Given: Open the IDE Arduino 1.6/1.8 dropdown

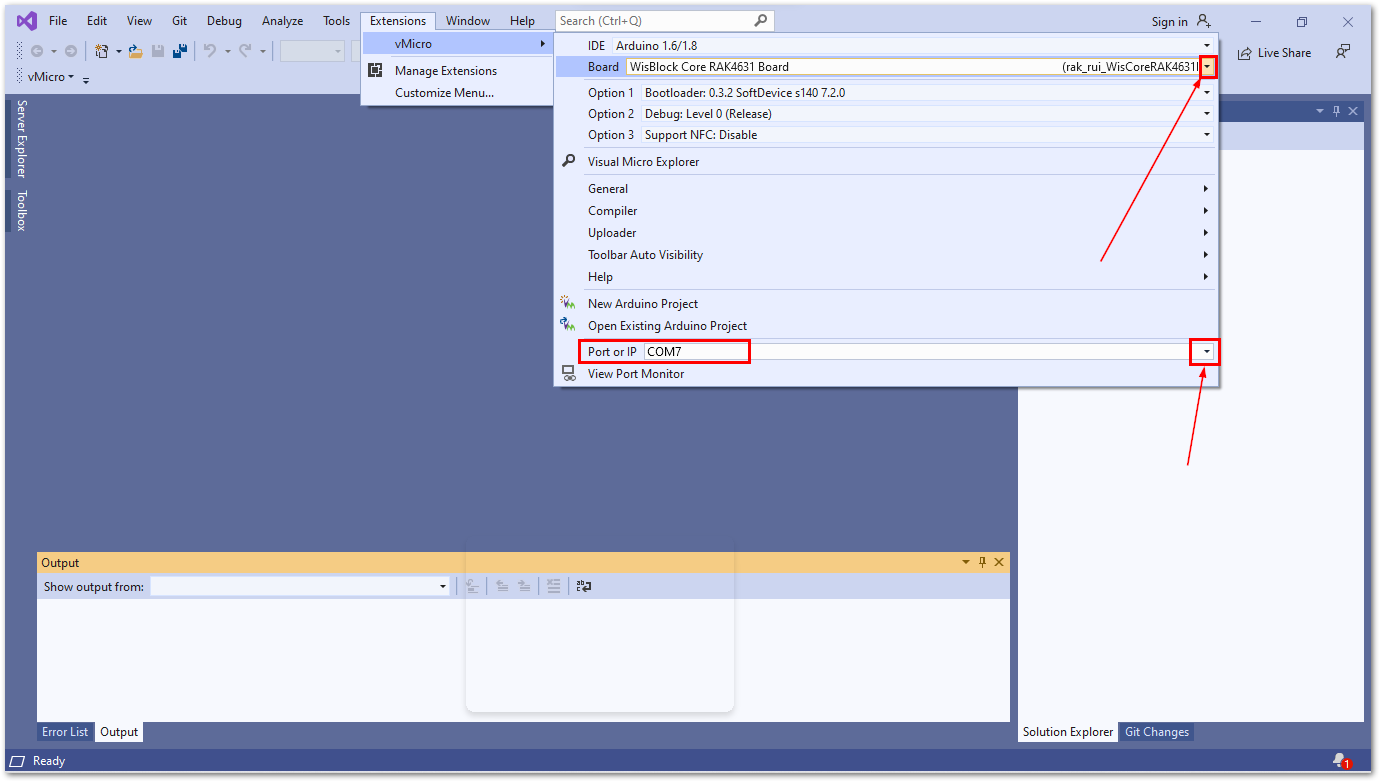Looking at the screenshot, I should pyautogui.click(x=1207, y=46).
